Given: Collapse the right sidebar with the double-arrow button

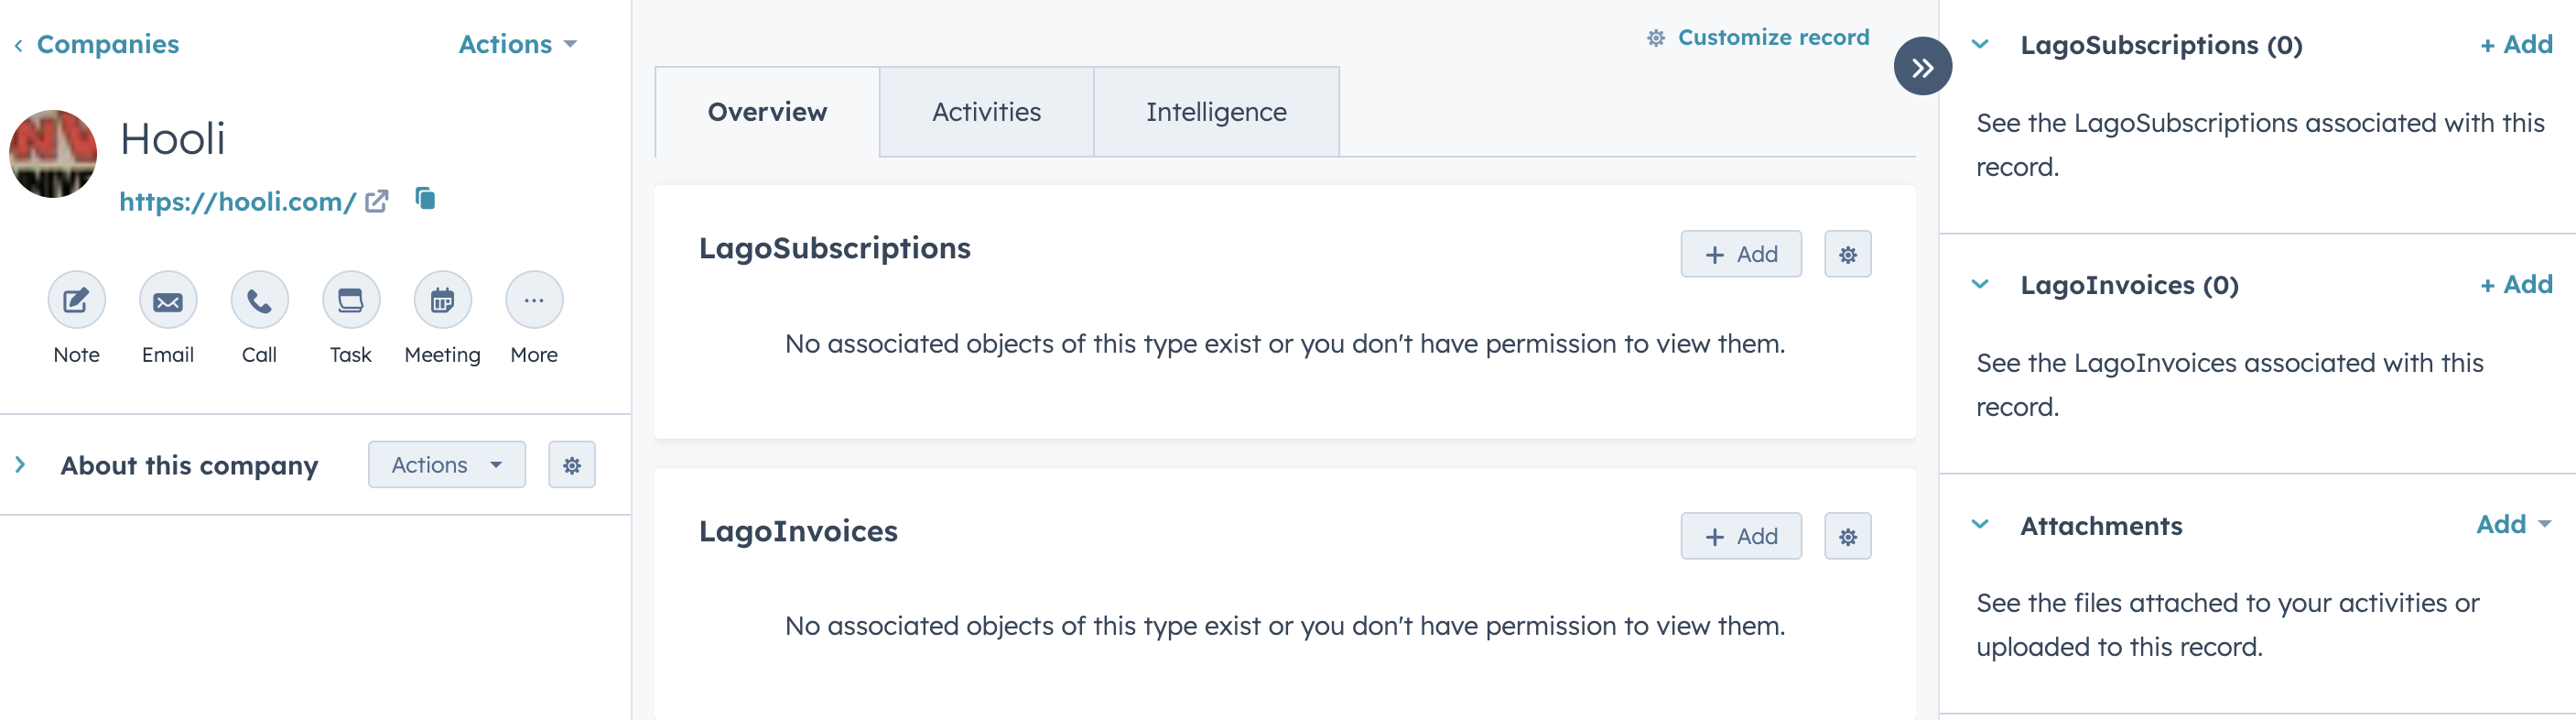Looking at the screenshot, I should [x=1922, y=67].
